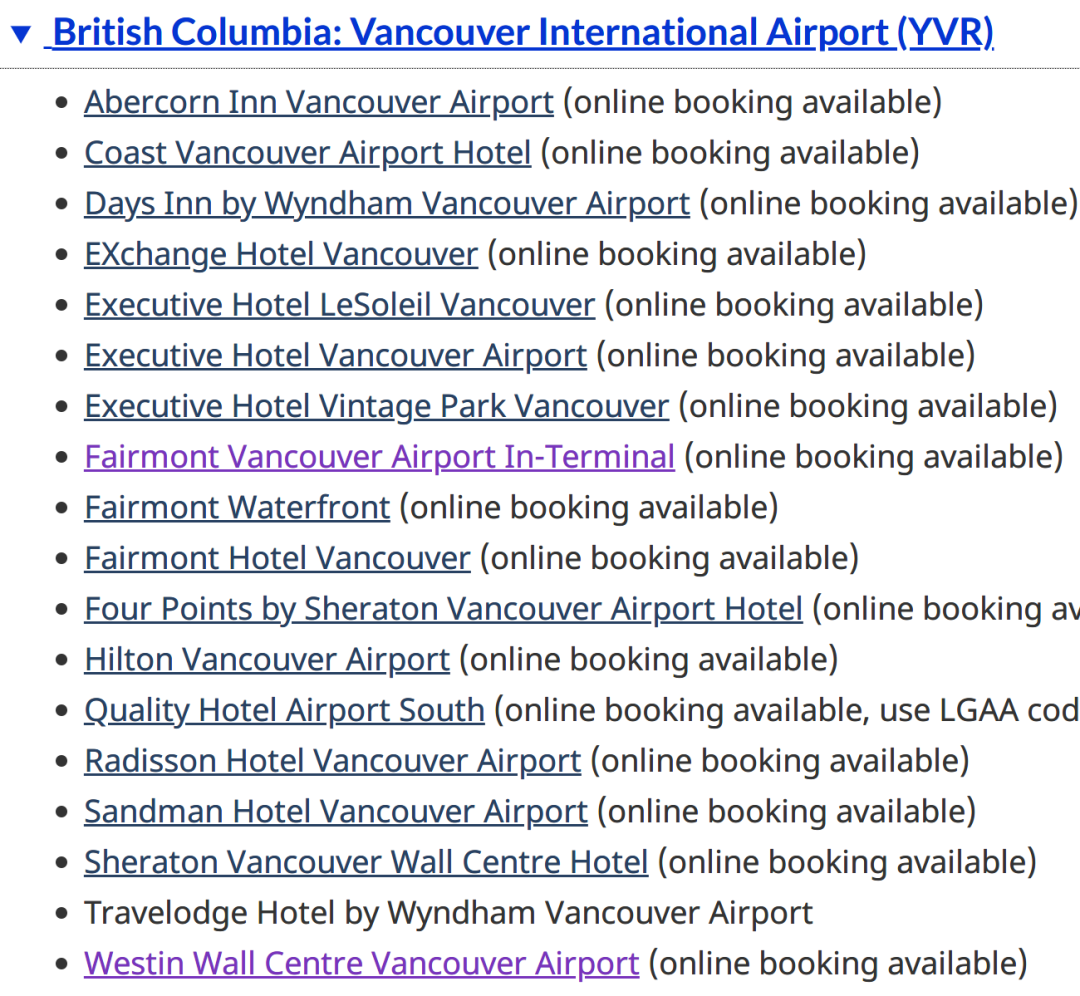Image resolution: width=1080 pixels, height=996 pixels.
Task: Open Quality Hotel Airport South link
Action: pos(284,710)
